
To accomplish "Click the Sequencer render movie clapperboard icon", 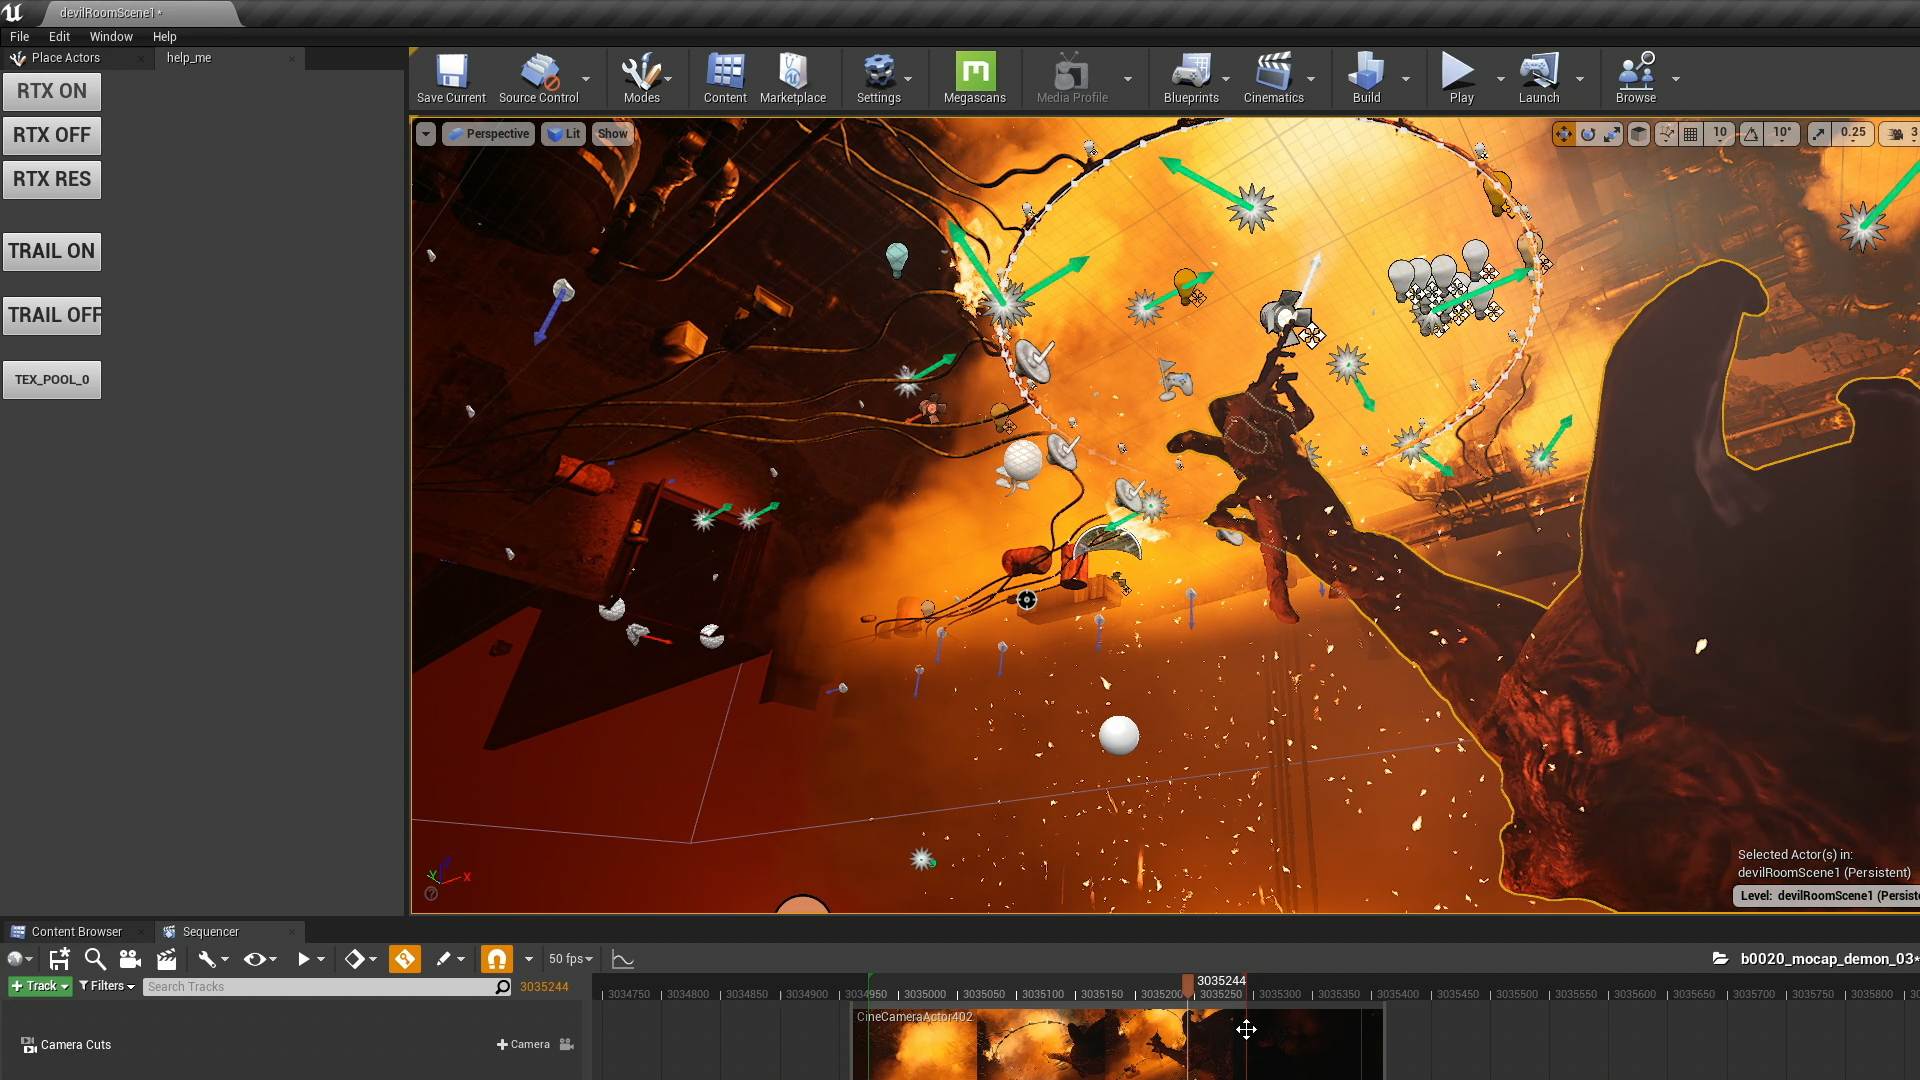I will [166, 959].
